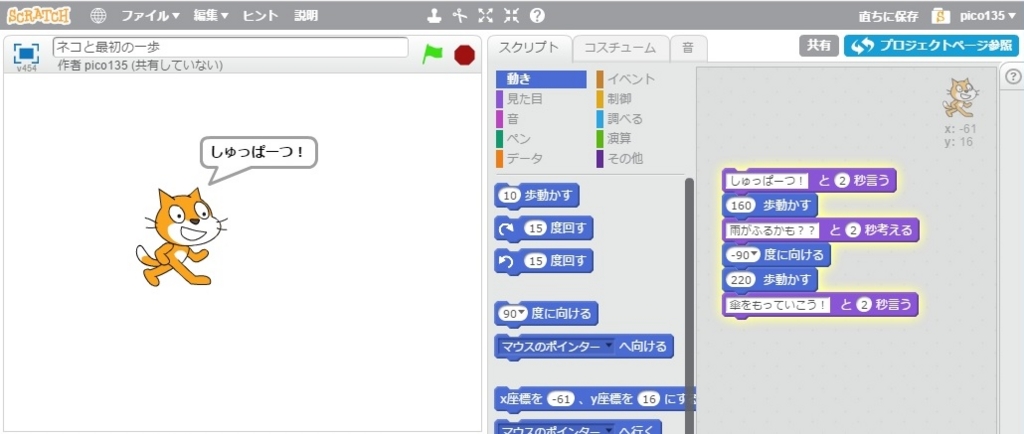This screenshot has width=1024, height=434.
Task: Click the 傘をもっていこう! text field
Action: coord(778,305)
